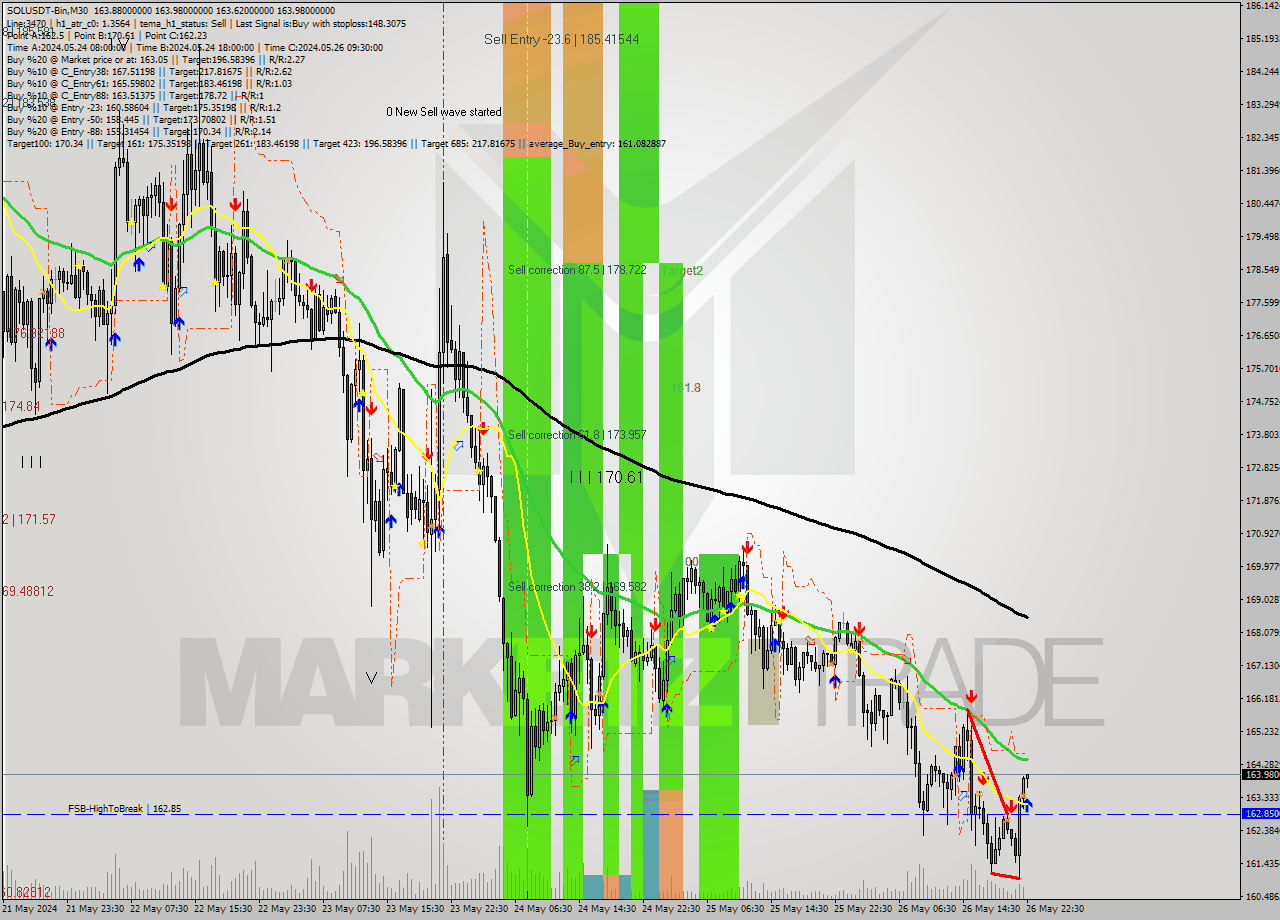
Task: Click price axis value 180.440
Action: click(x=1262, y=203)
